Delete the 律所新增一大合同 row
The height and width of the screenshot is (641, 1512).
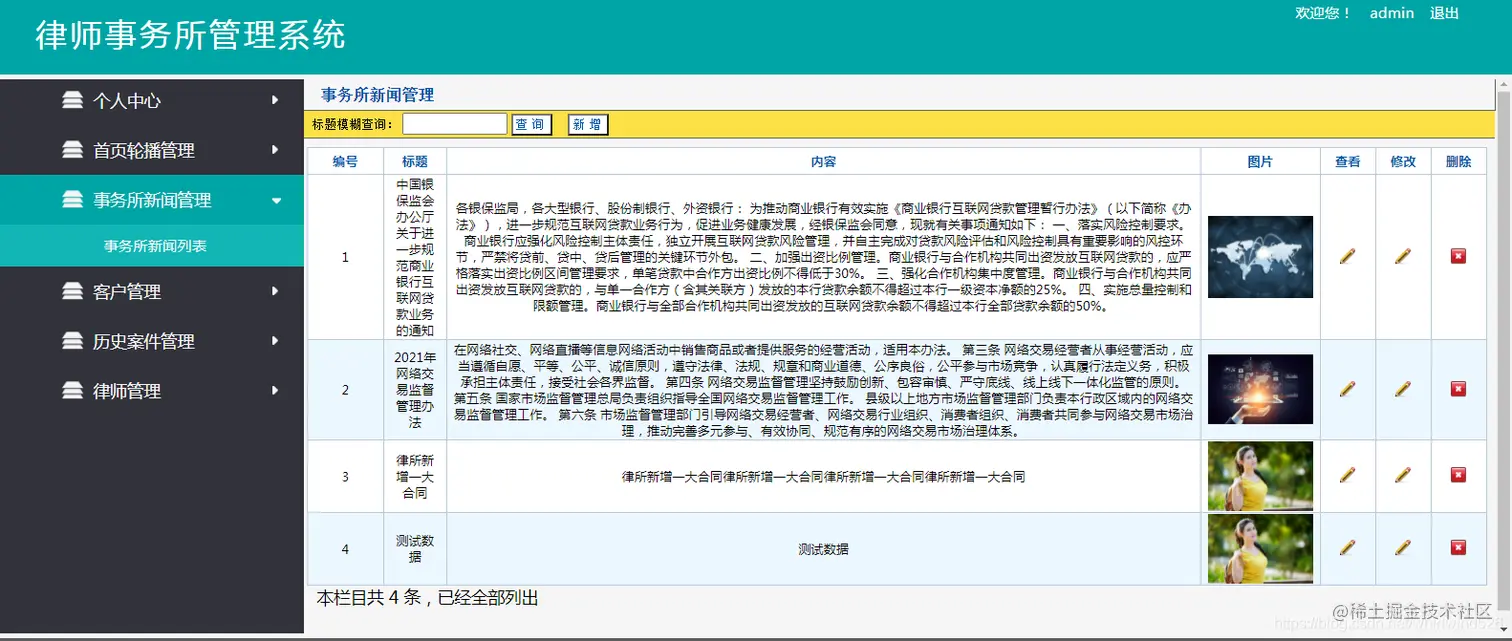pos(1458,476)
